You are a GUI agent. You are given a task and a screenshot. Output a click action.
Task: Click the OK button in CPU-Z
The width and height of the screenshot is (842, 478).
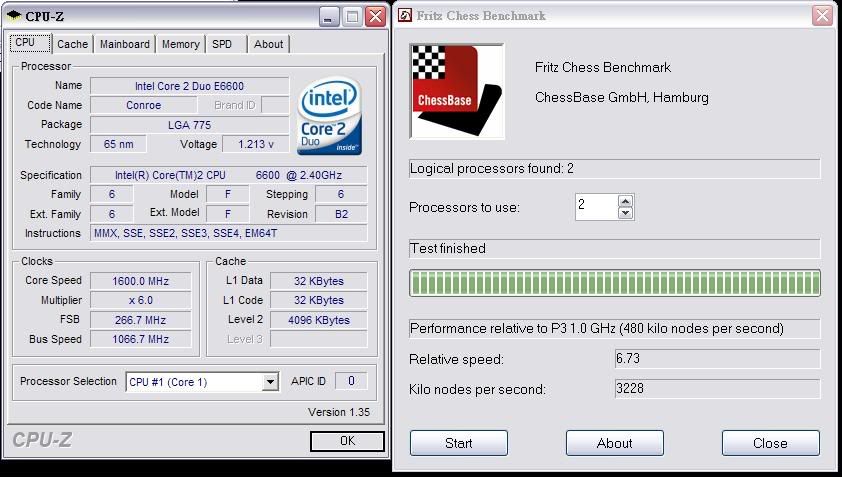point(347,441)
